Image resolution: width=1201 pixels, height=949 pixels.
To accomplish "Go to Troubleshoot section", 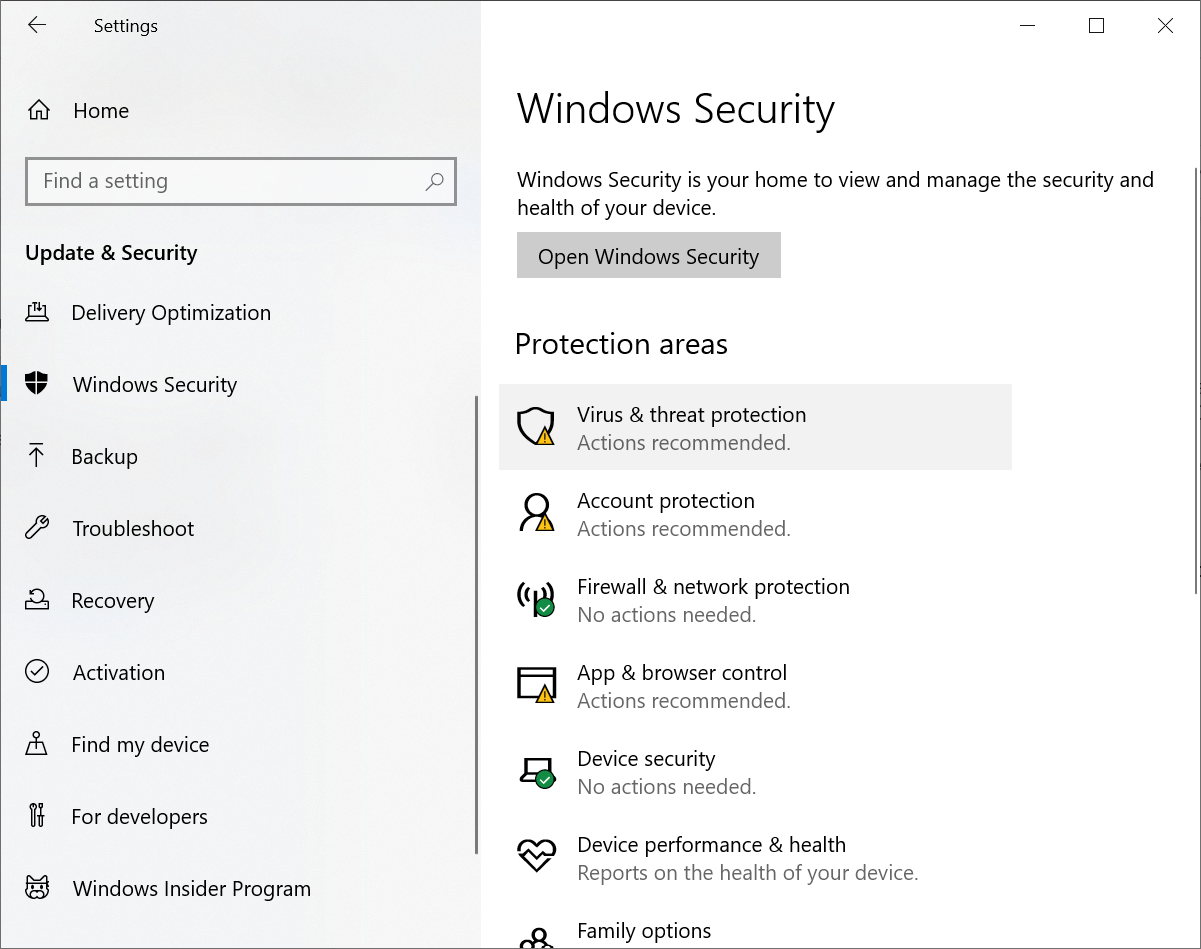I will pyautogui.click(x=133, y=529).
